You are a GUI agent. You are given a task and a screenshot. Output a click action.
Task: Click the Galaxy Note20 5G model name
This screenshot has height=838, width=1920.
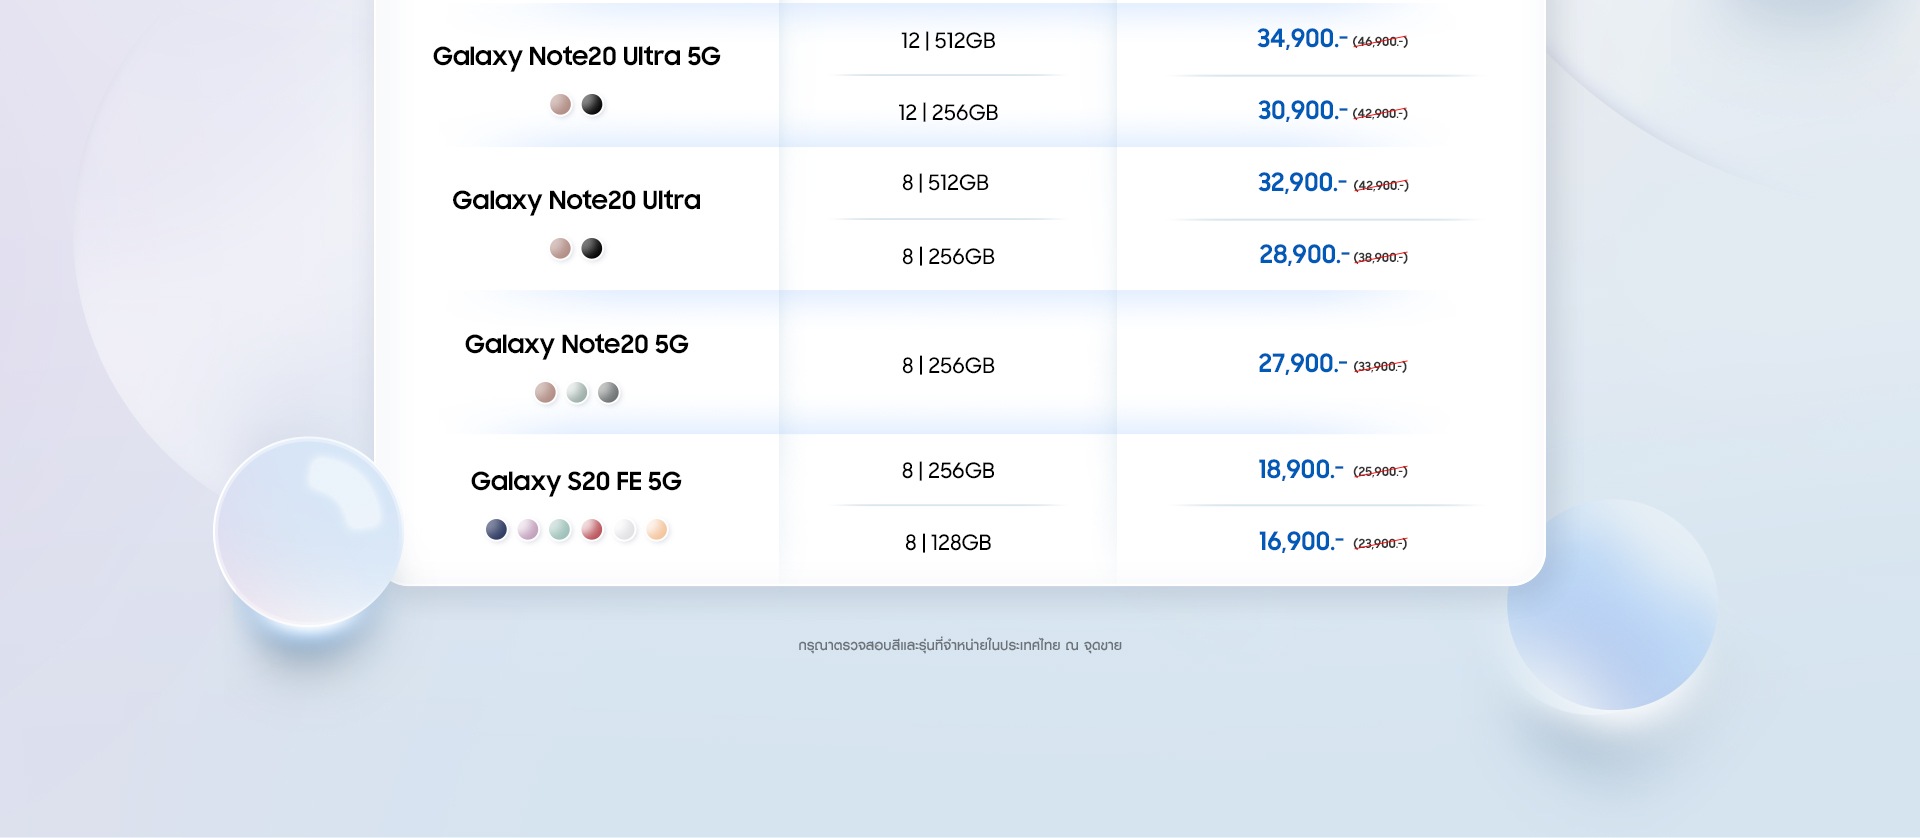coord(576,345)
